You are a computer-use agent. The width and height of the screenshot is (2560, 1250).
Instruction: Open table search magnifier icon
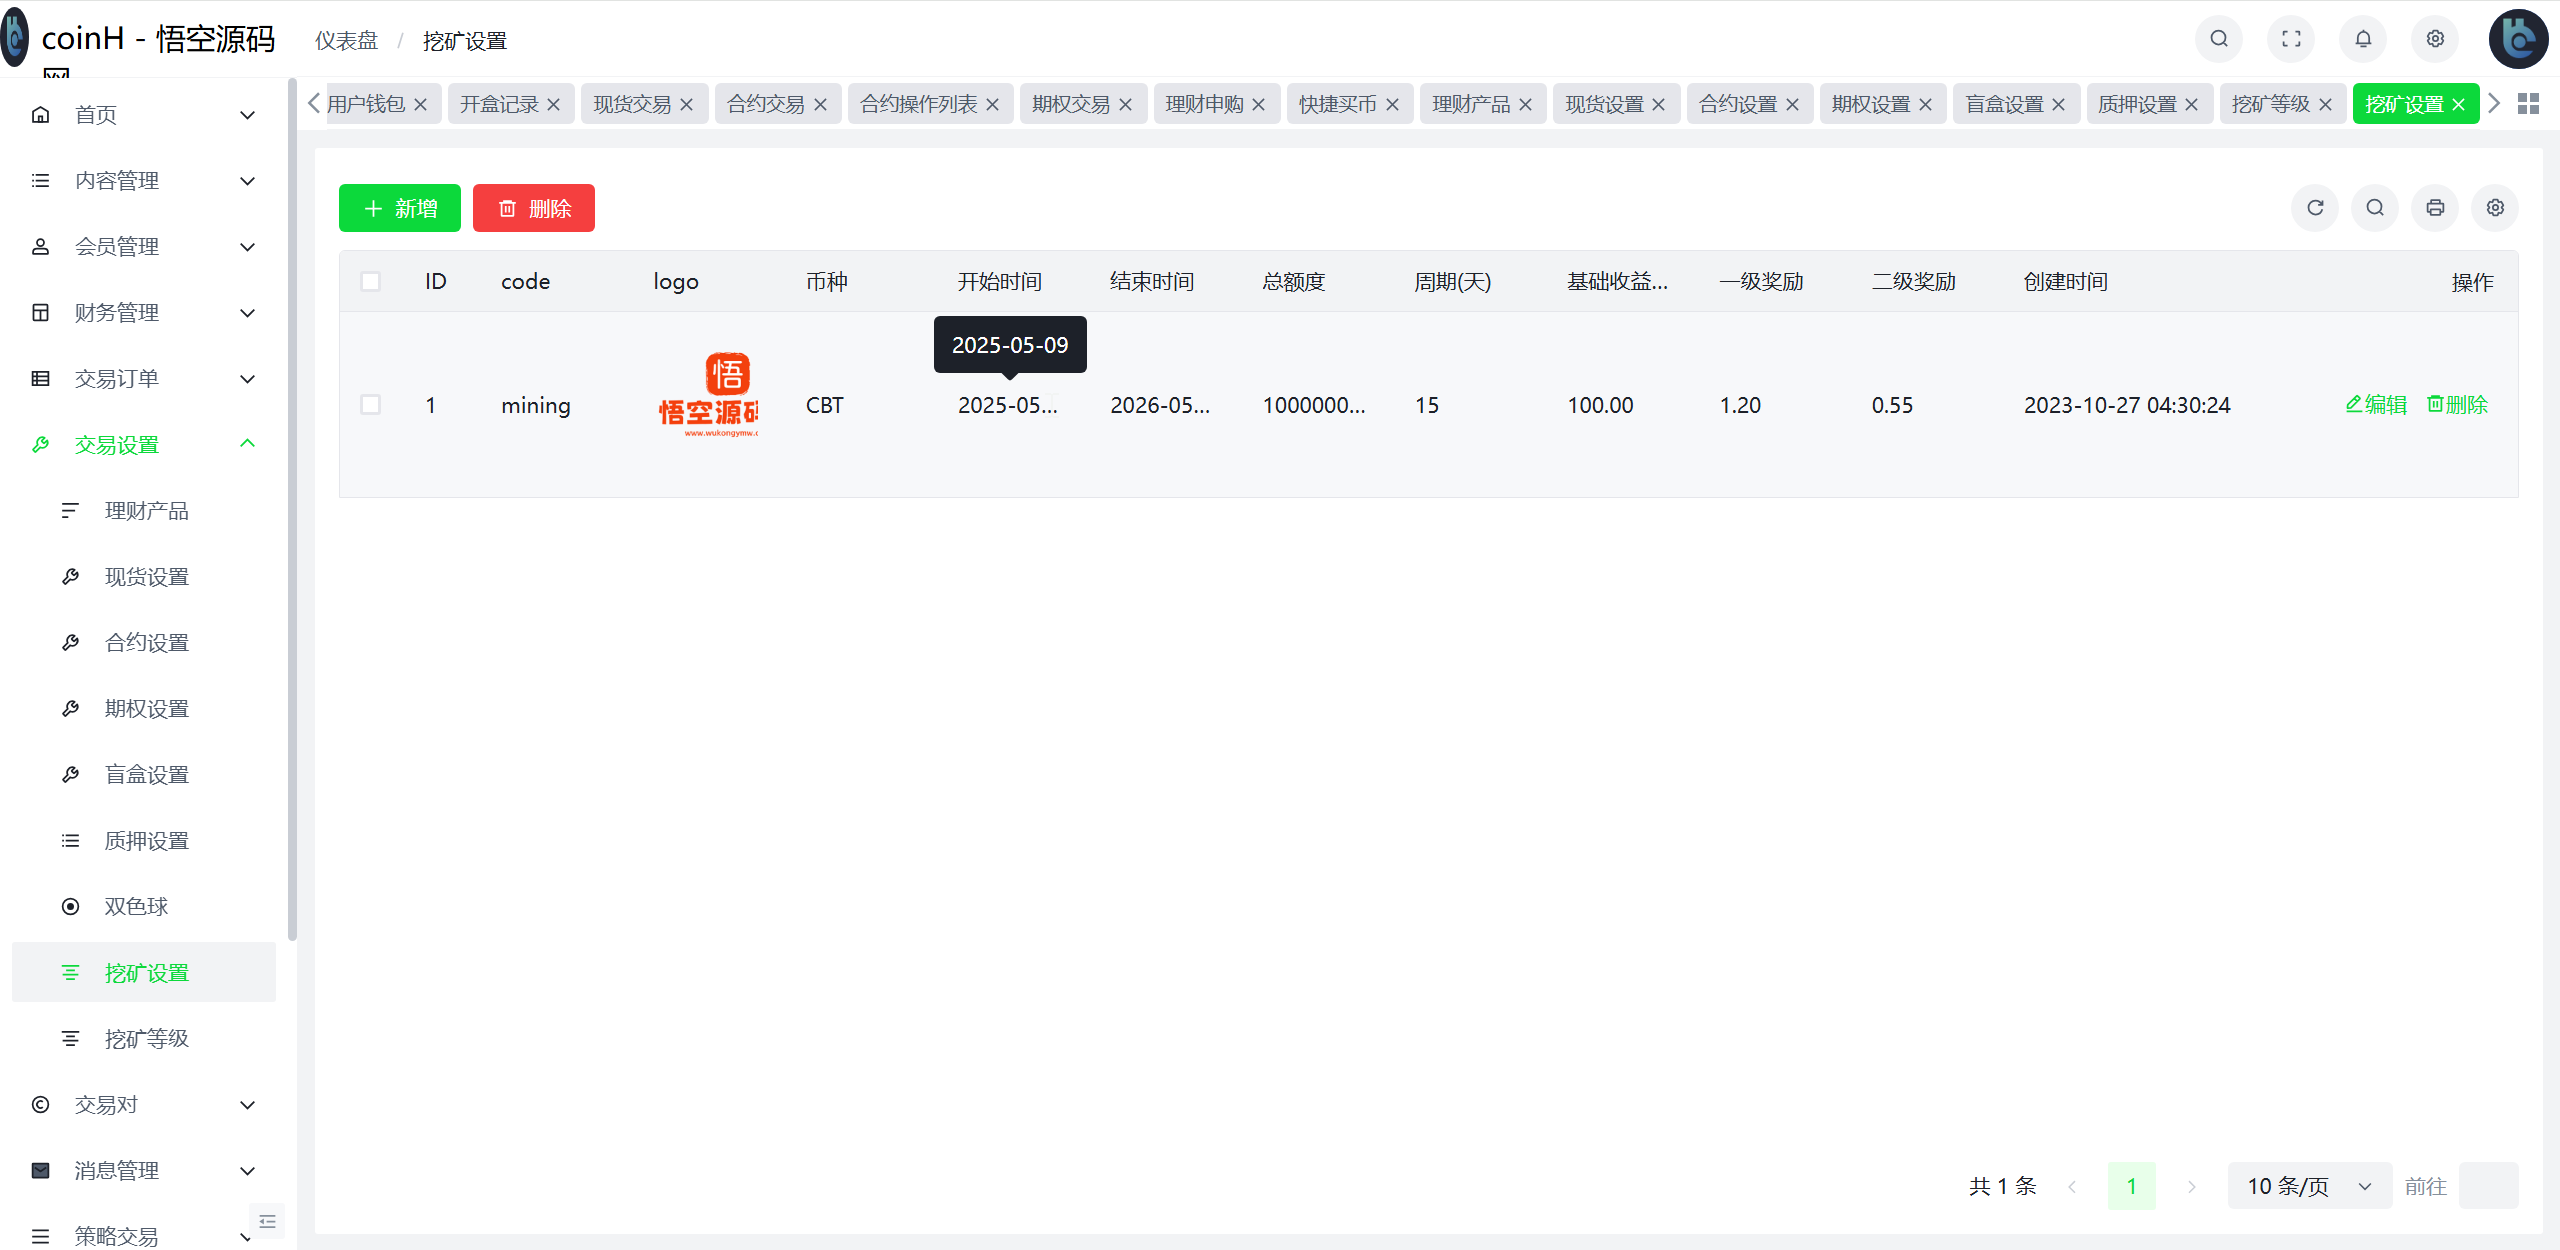click(x=2375, y=208)
